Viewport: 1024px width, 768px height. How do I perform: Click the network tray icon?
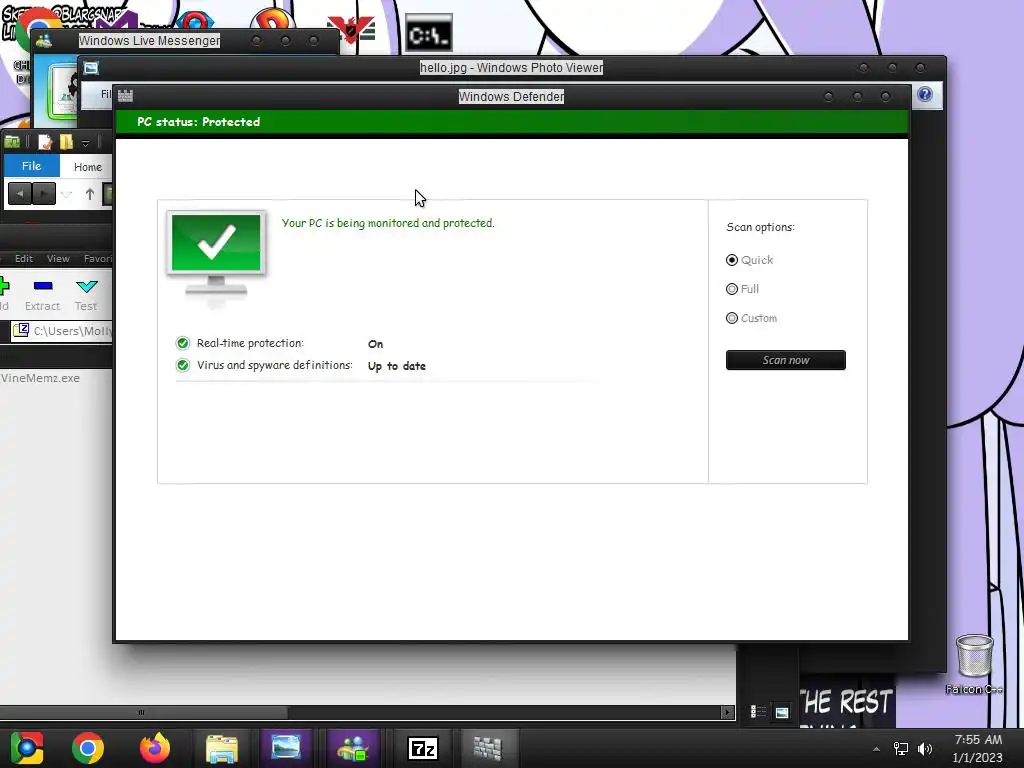coord(901,749)
